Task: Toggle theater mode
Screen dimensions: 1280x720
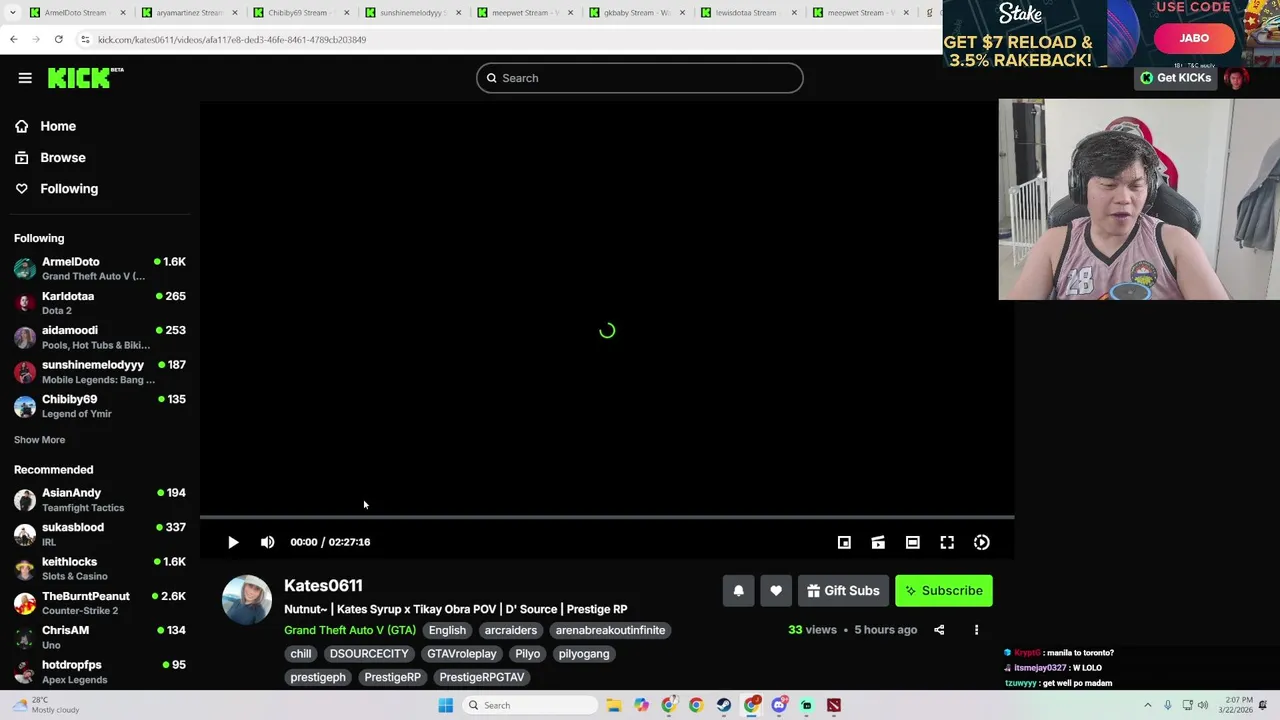Action: (x=912, y=542)
